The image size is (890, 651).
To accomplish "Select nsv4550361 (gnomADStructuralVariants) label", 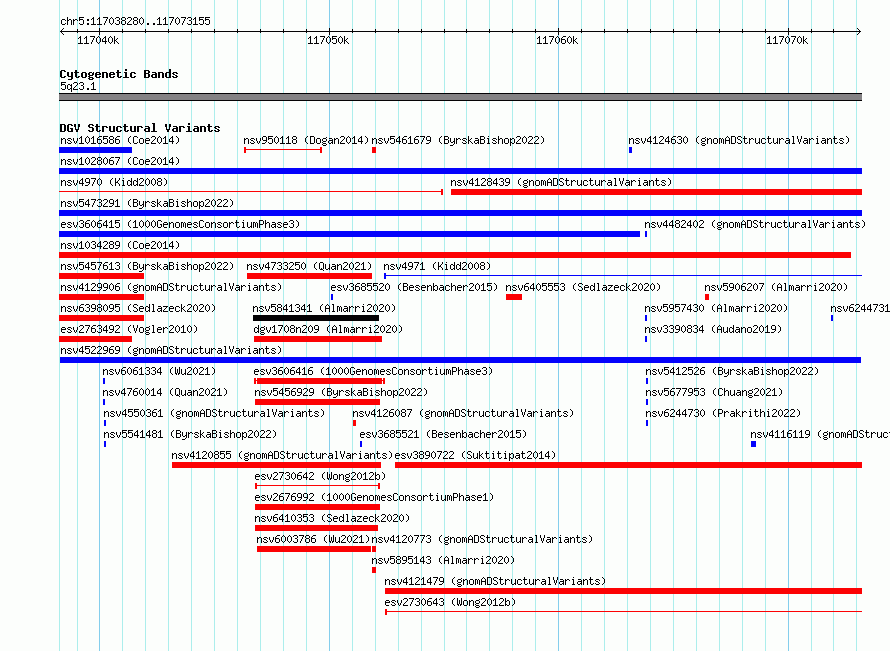I will (x=214, y=413).
